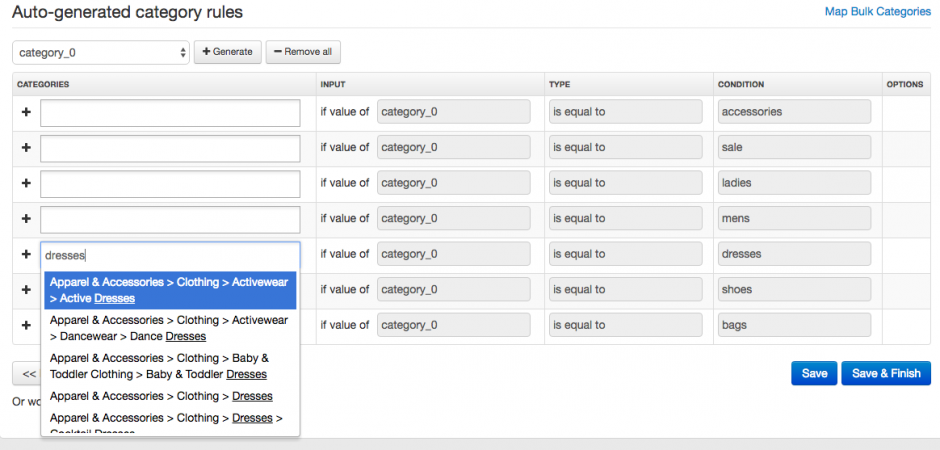This screenshot has height=450, width=940.
Task: Click the plus icon beside the shoes rule
Action: 26,290
